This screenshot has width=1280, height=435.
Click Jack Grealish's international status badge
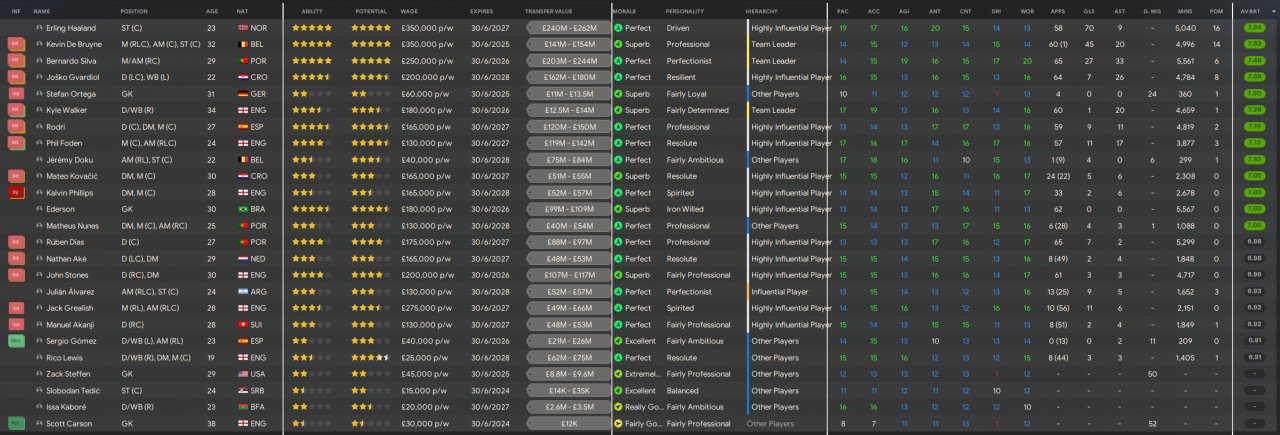tap(16, 308)
